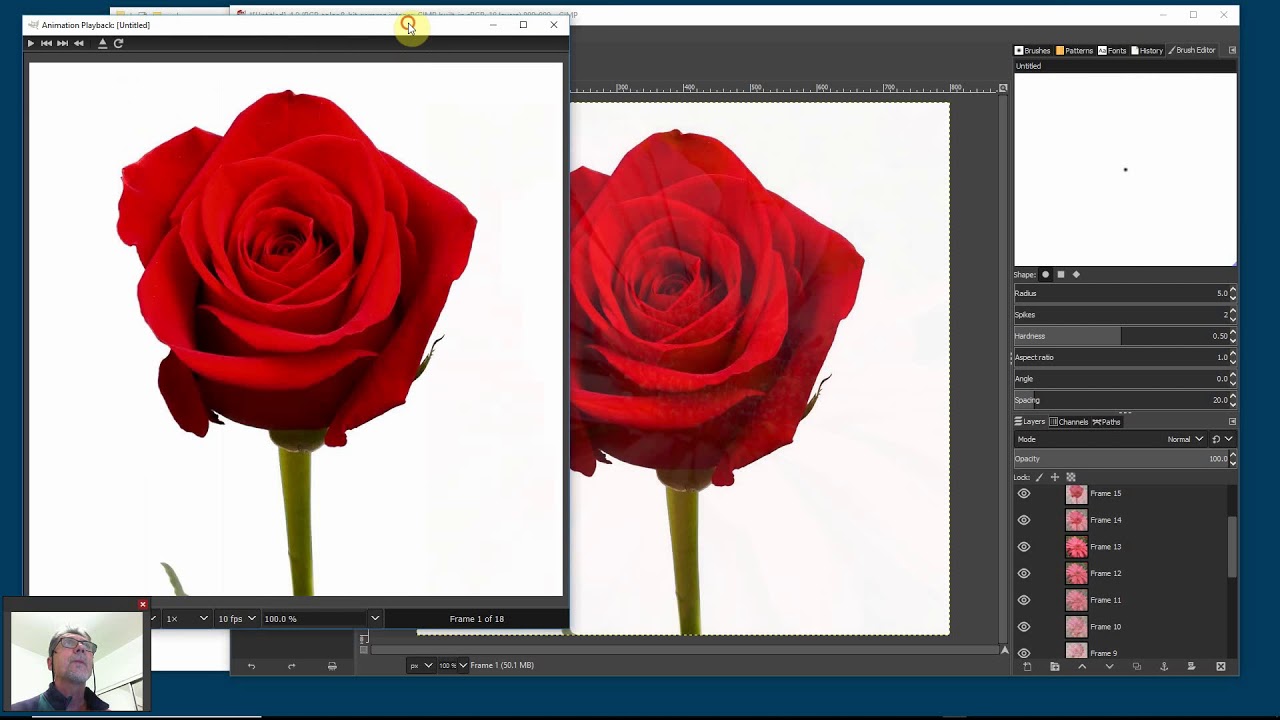Hide the Frame 13 layer
Image resolution: width=1280 pixels, height=720 pixels.
coord(1024,547)
